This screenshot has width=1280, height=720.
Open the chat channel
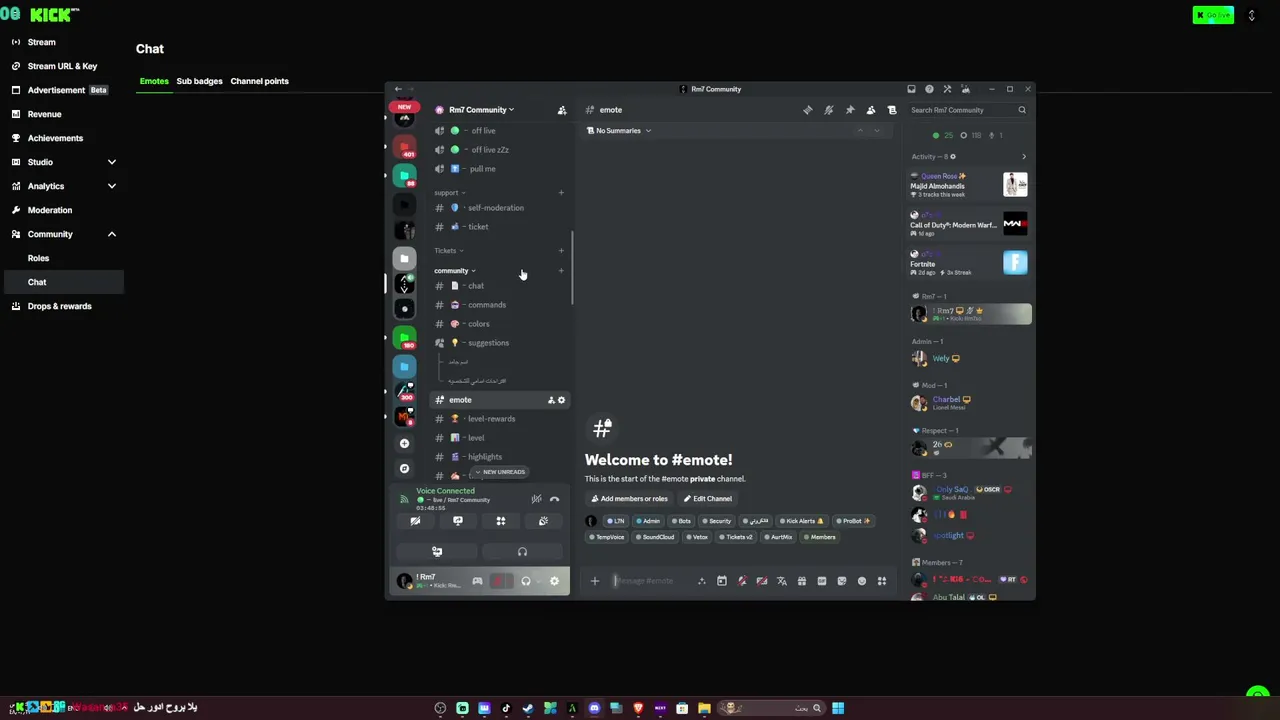(x=500, y=286)
